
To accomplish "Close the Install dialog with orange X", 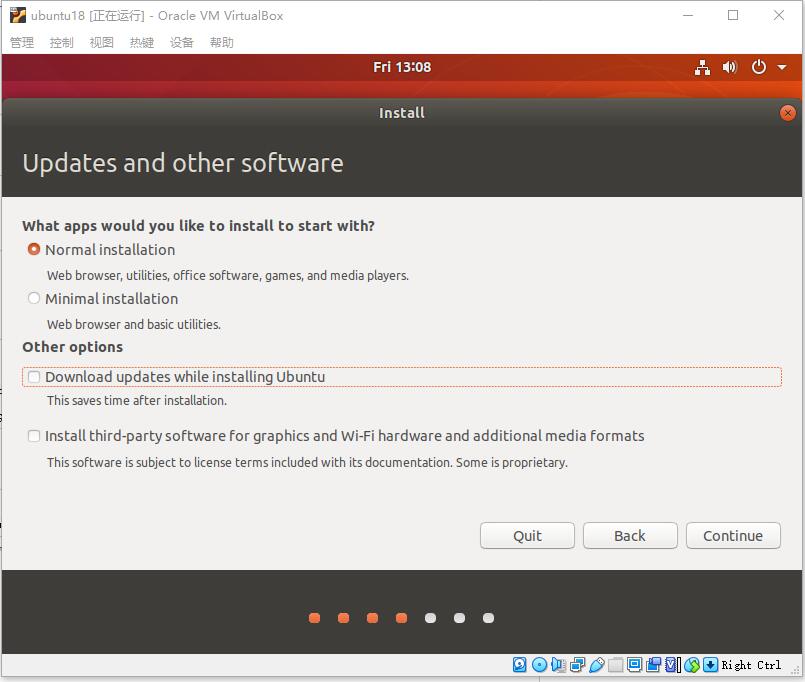I will click(787, 113).
